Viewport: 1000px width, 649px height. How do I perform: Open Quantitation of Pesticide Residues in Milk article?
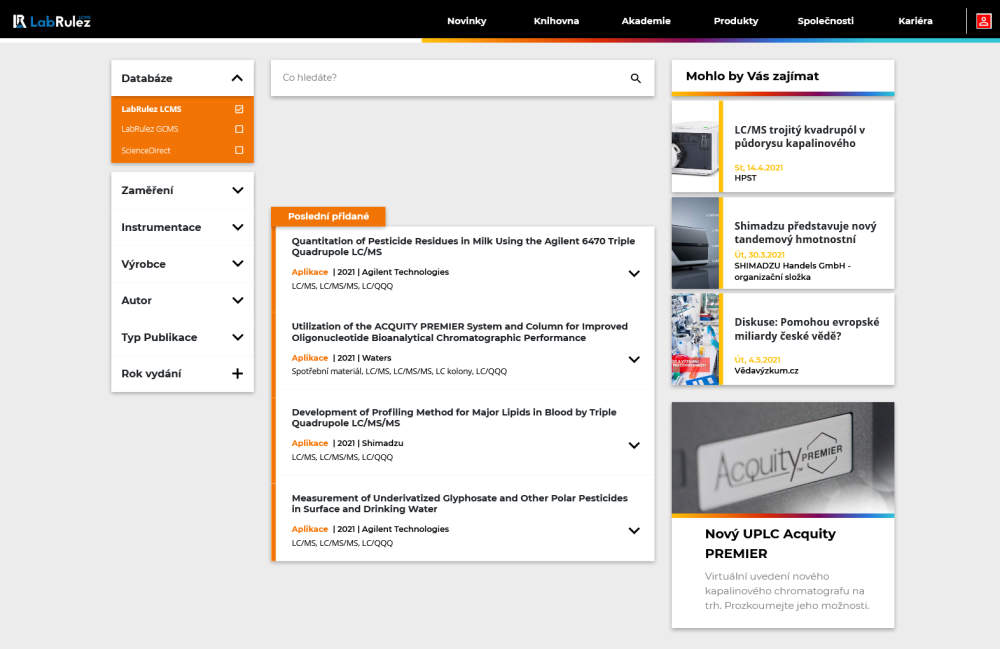pos(463,246)
